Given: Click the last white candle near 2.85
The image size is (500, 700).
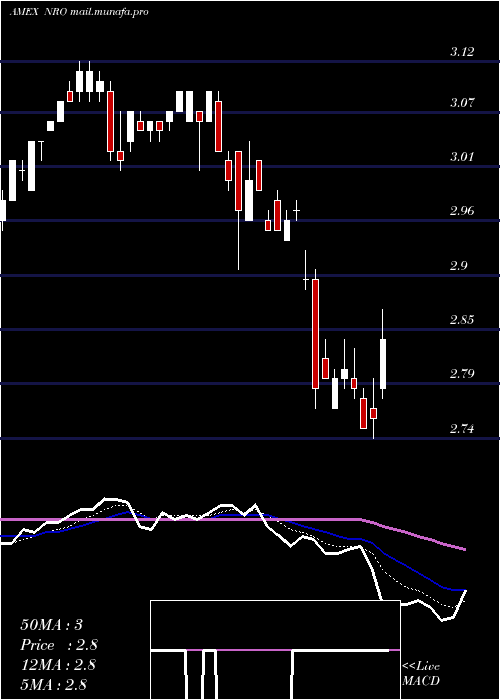Looking at the screenshot, I should tap(383, 363).
